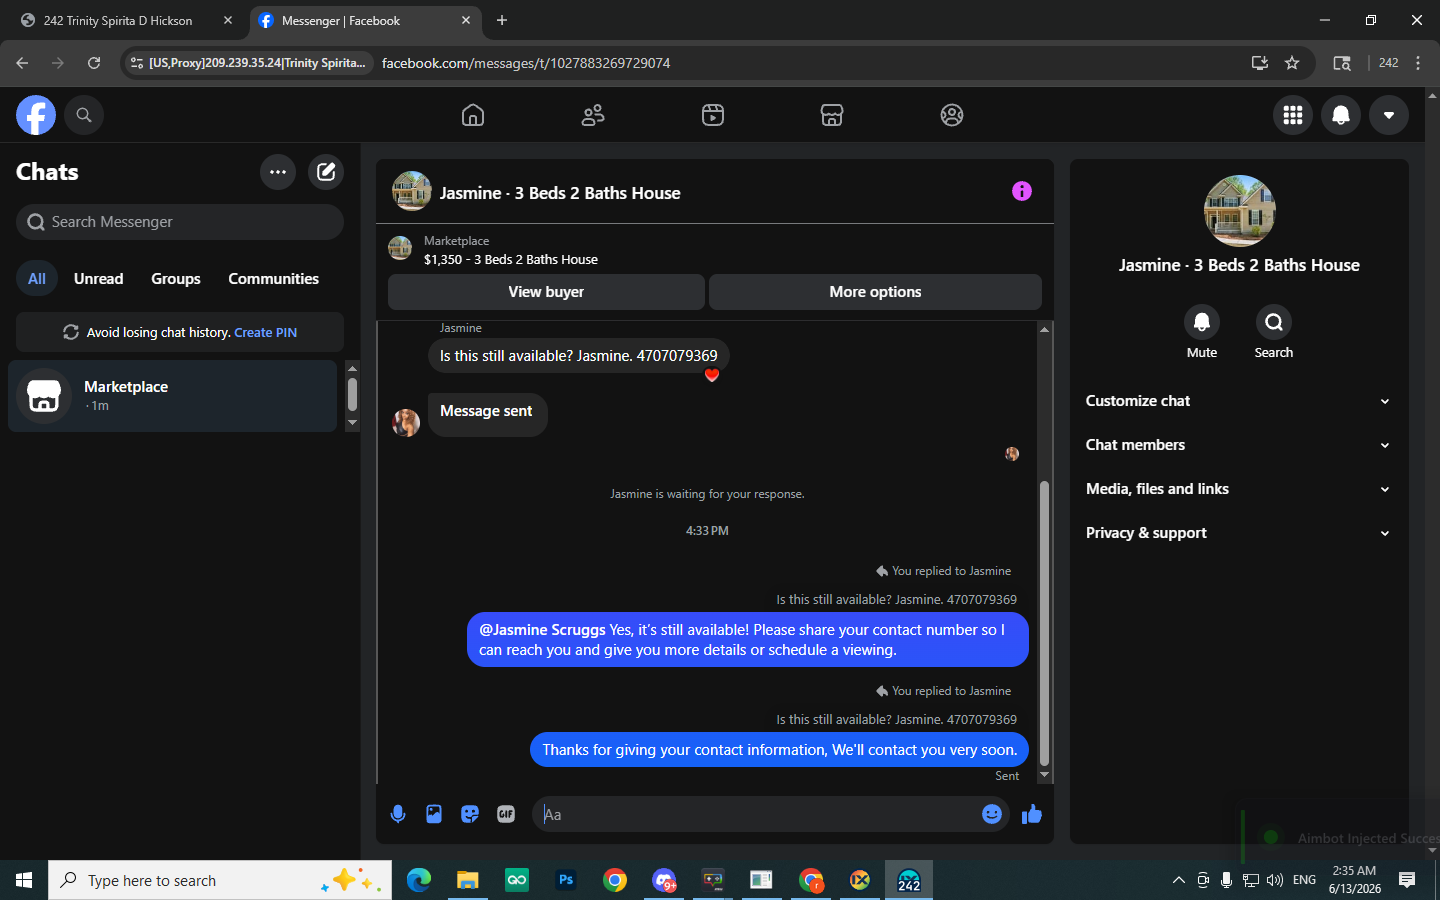Go to Home feed icon
Image resolution: width=1440 pixels, height=900 pixels.
point(473,115)
